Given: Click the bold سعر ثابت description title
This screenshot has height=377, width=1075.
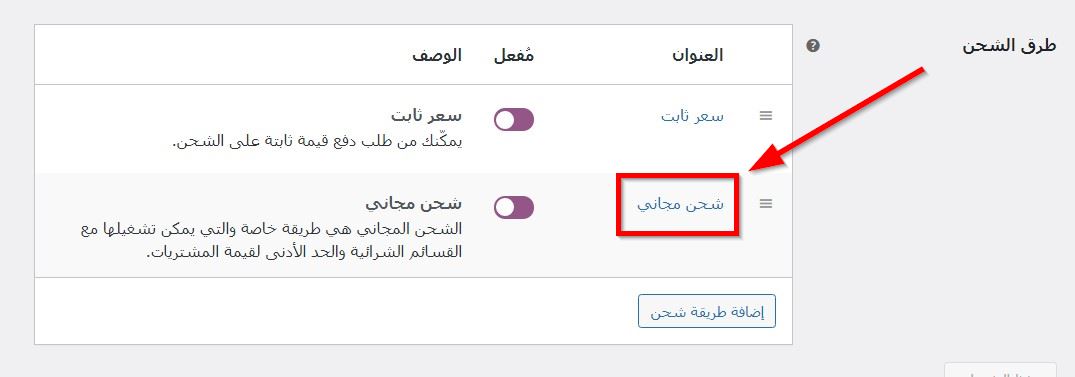Looking at the screenshot, I should [x=426, y=116].
